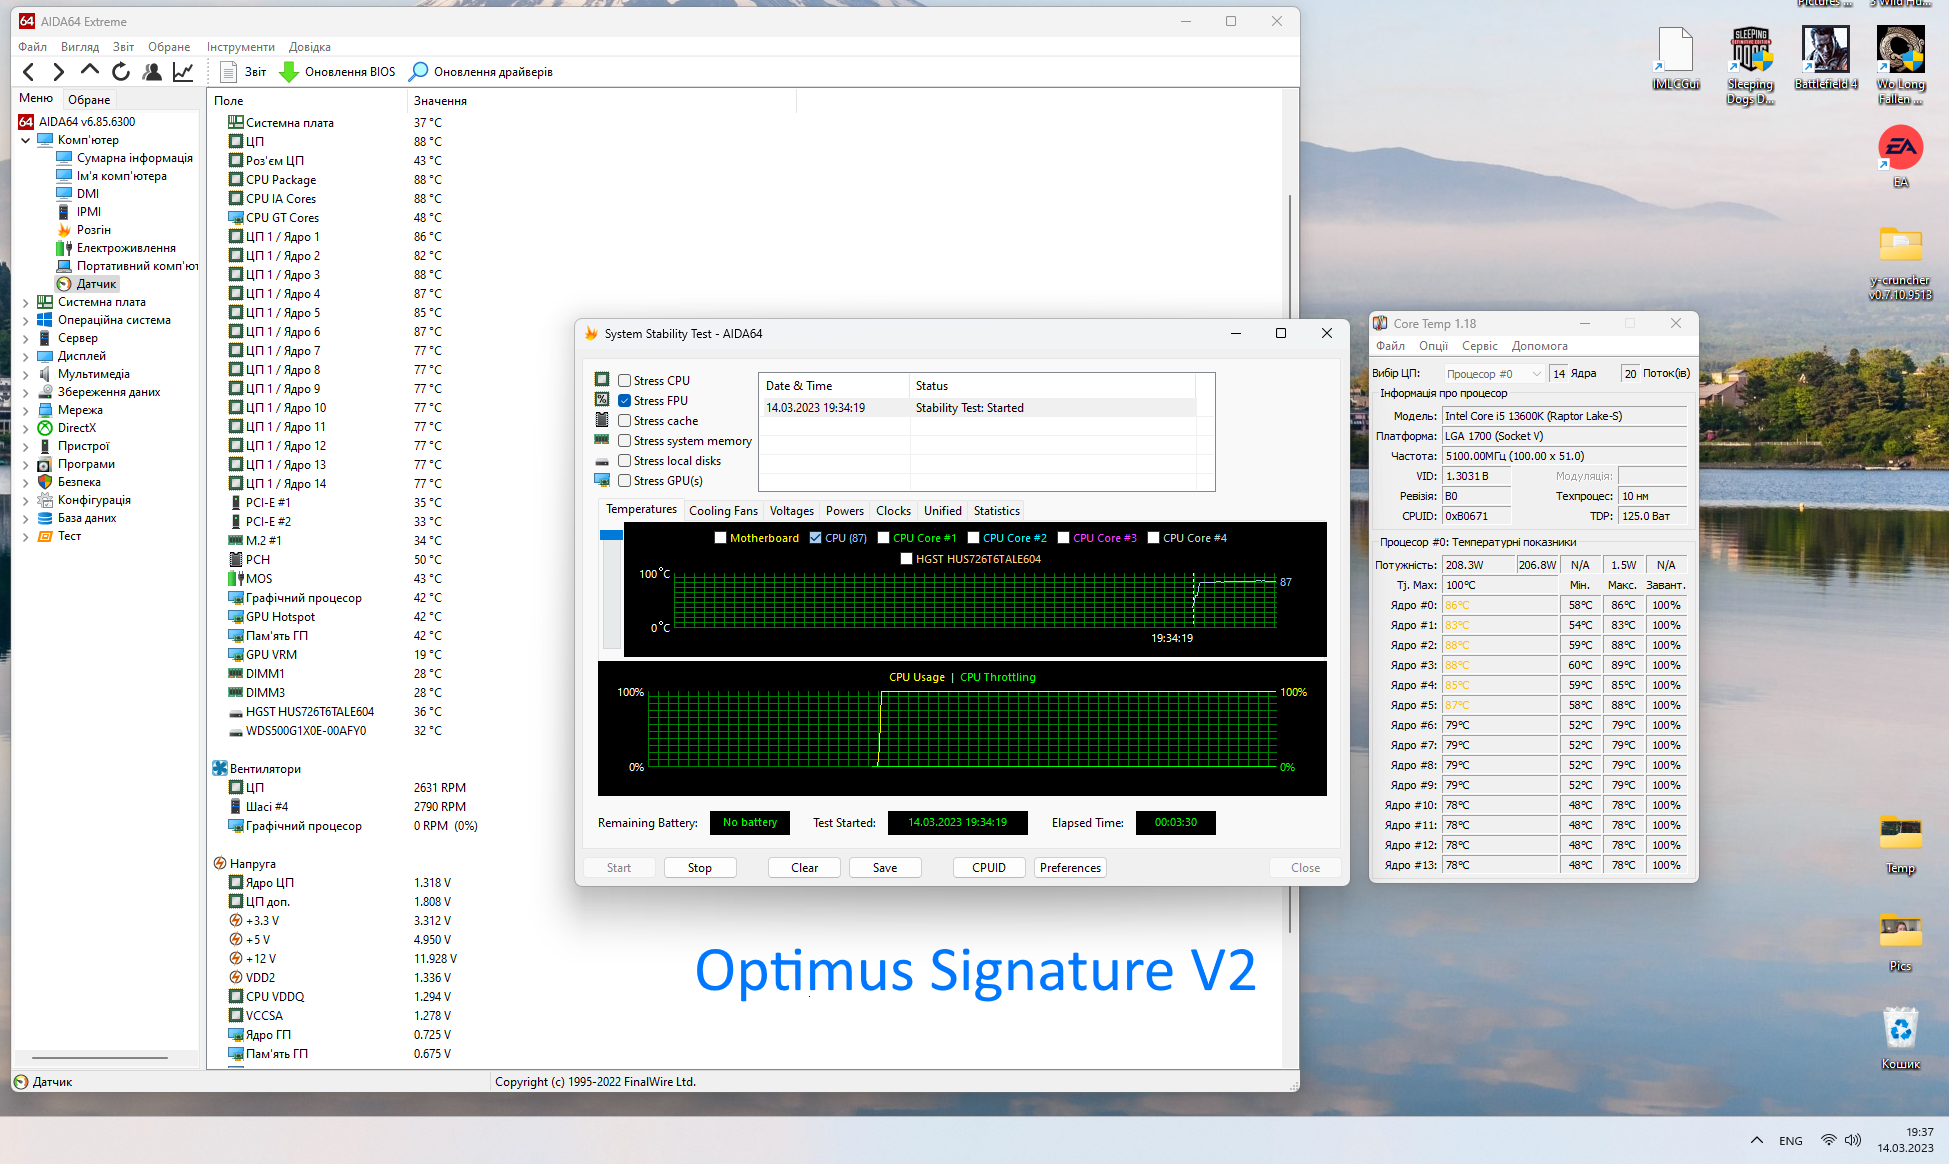1949x1164 pixels.
Task: Click the Save button in Stability Test
Action: (885, 868)
